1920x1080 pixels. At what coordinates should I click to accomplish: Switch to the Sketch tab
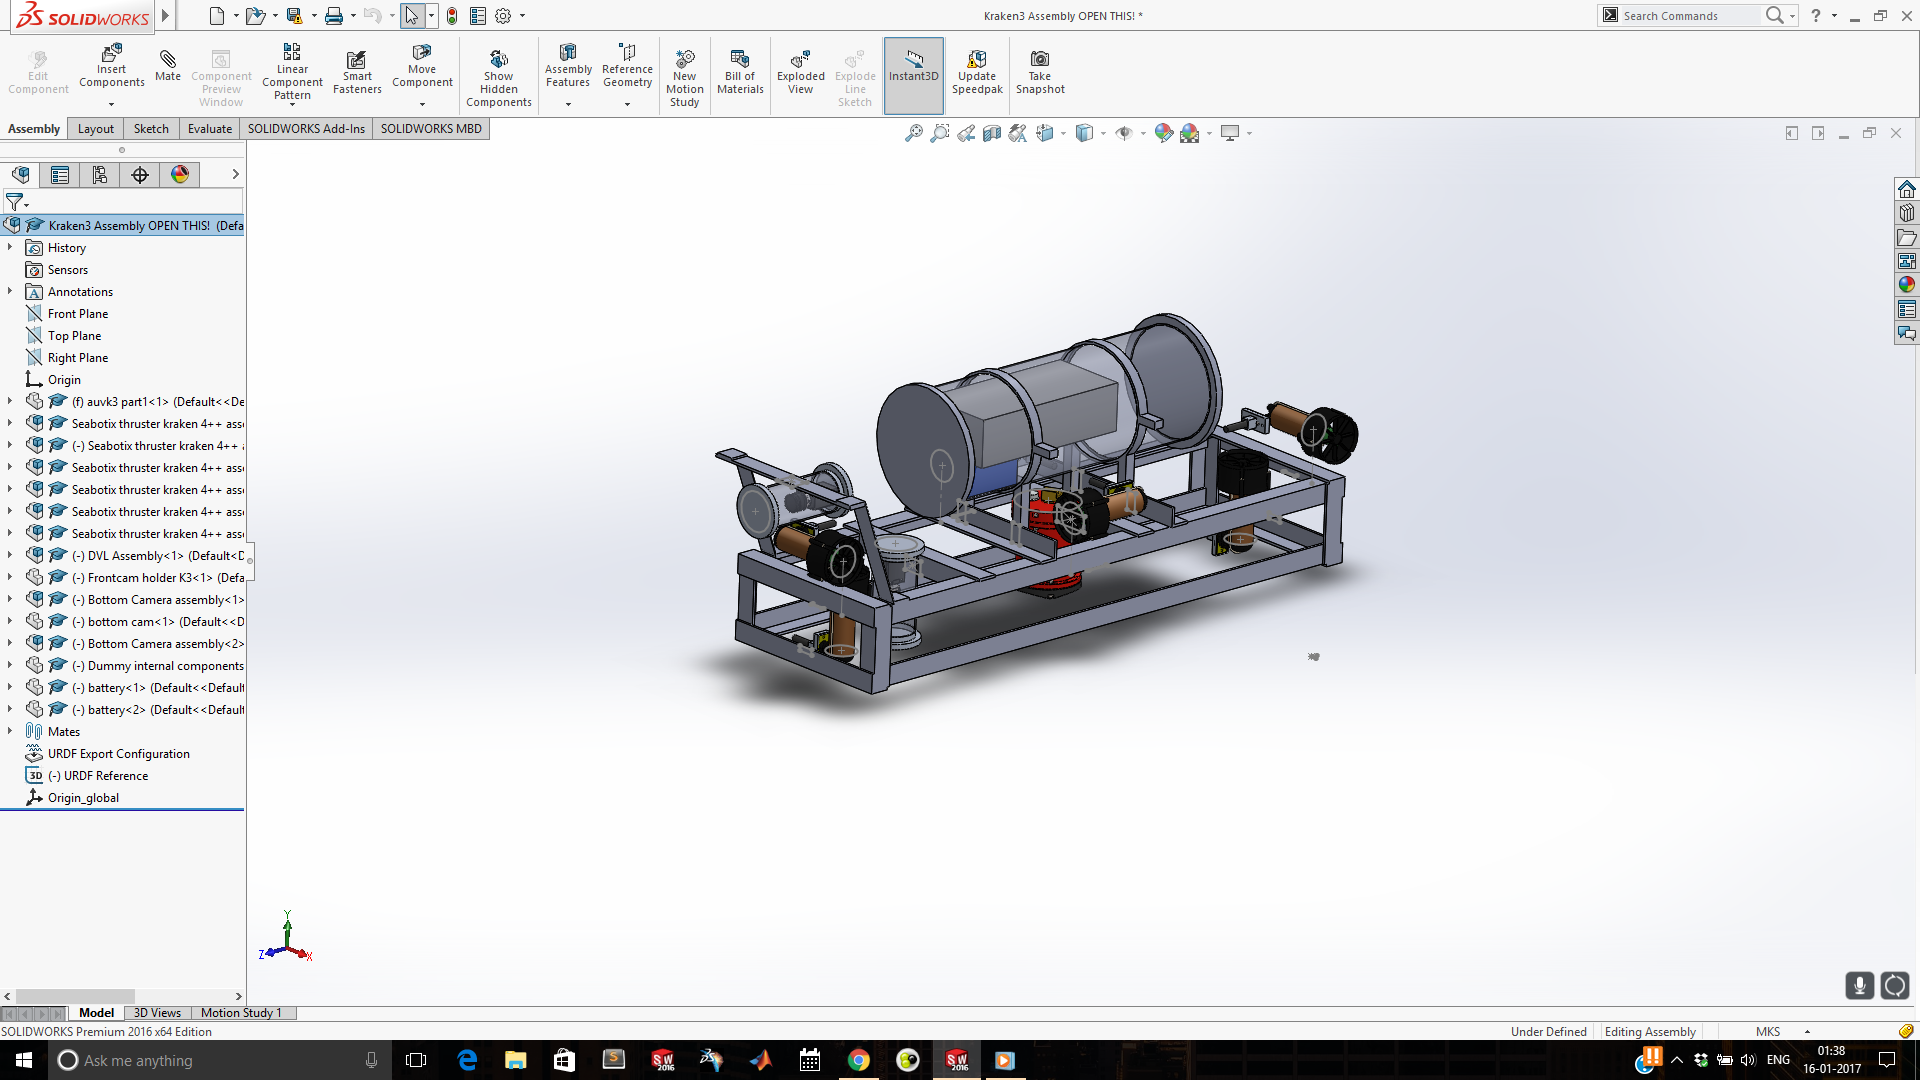pos(151,129)
